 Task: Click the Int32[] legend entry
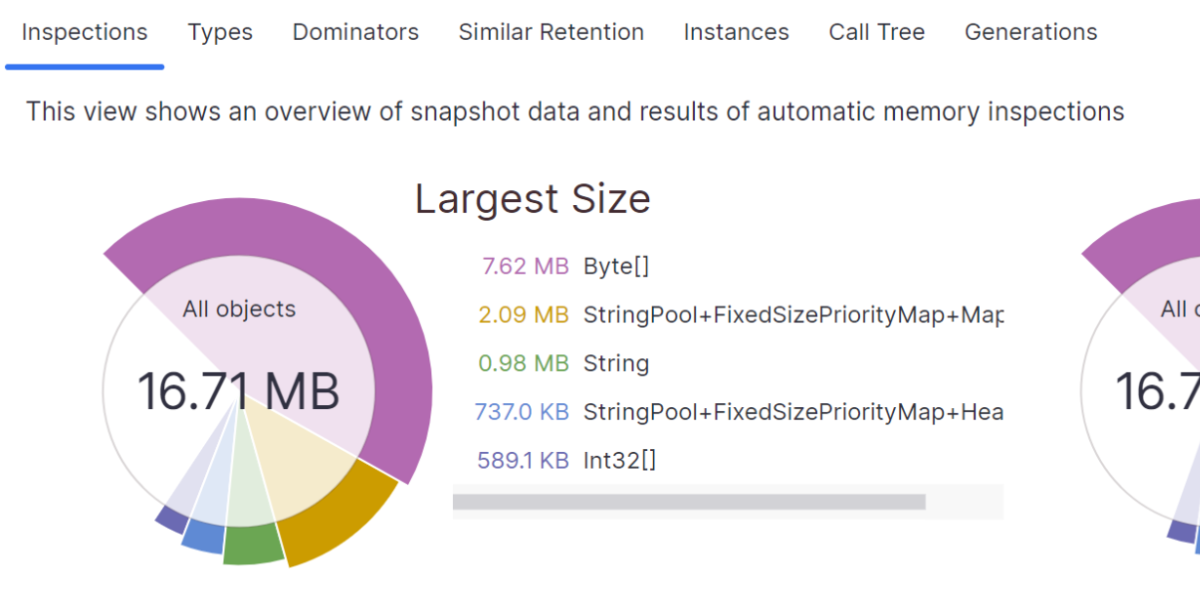619,460
